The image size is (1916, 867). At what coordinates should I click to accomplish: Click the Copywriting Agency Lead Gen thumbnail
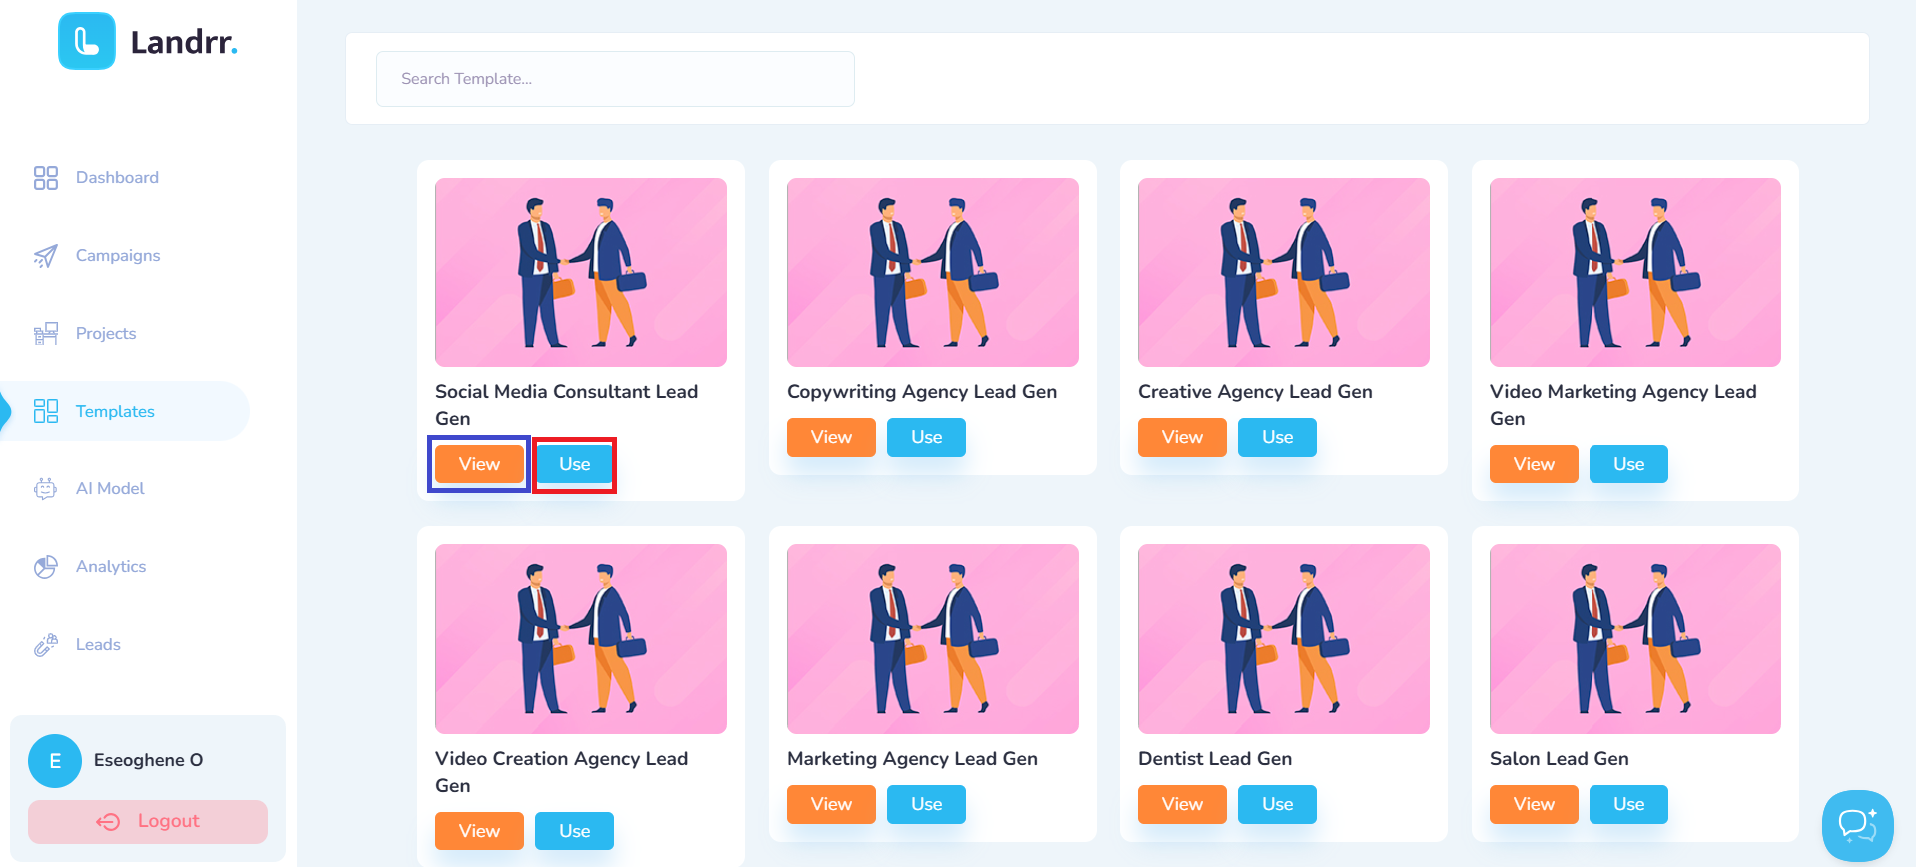click(933, 272)
